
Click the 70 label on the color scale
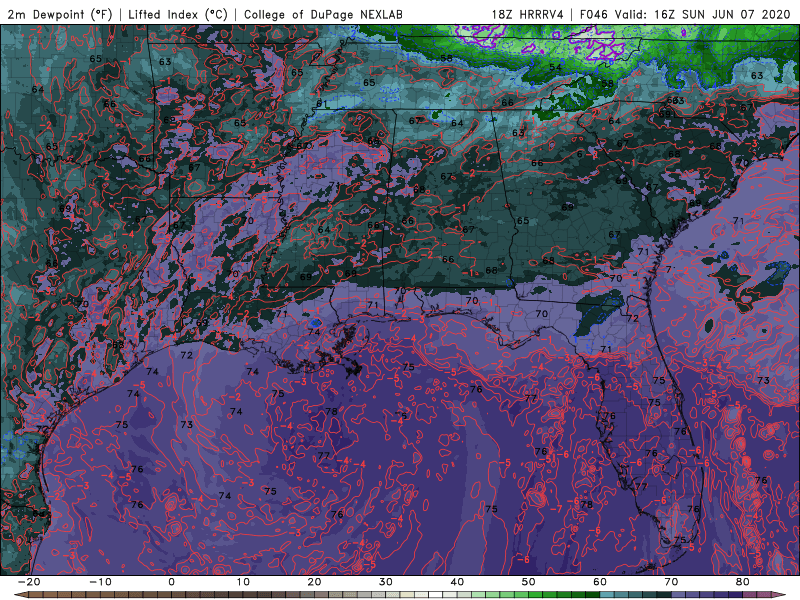[x=671, y=582]
